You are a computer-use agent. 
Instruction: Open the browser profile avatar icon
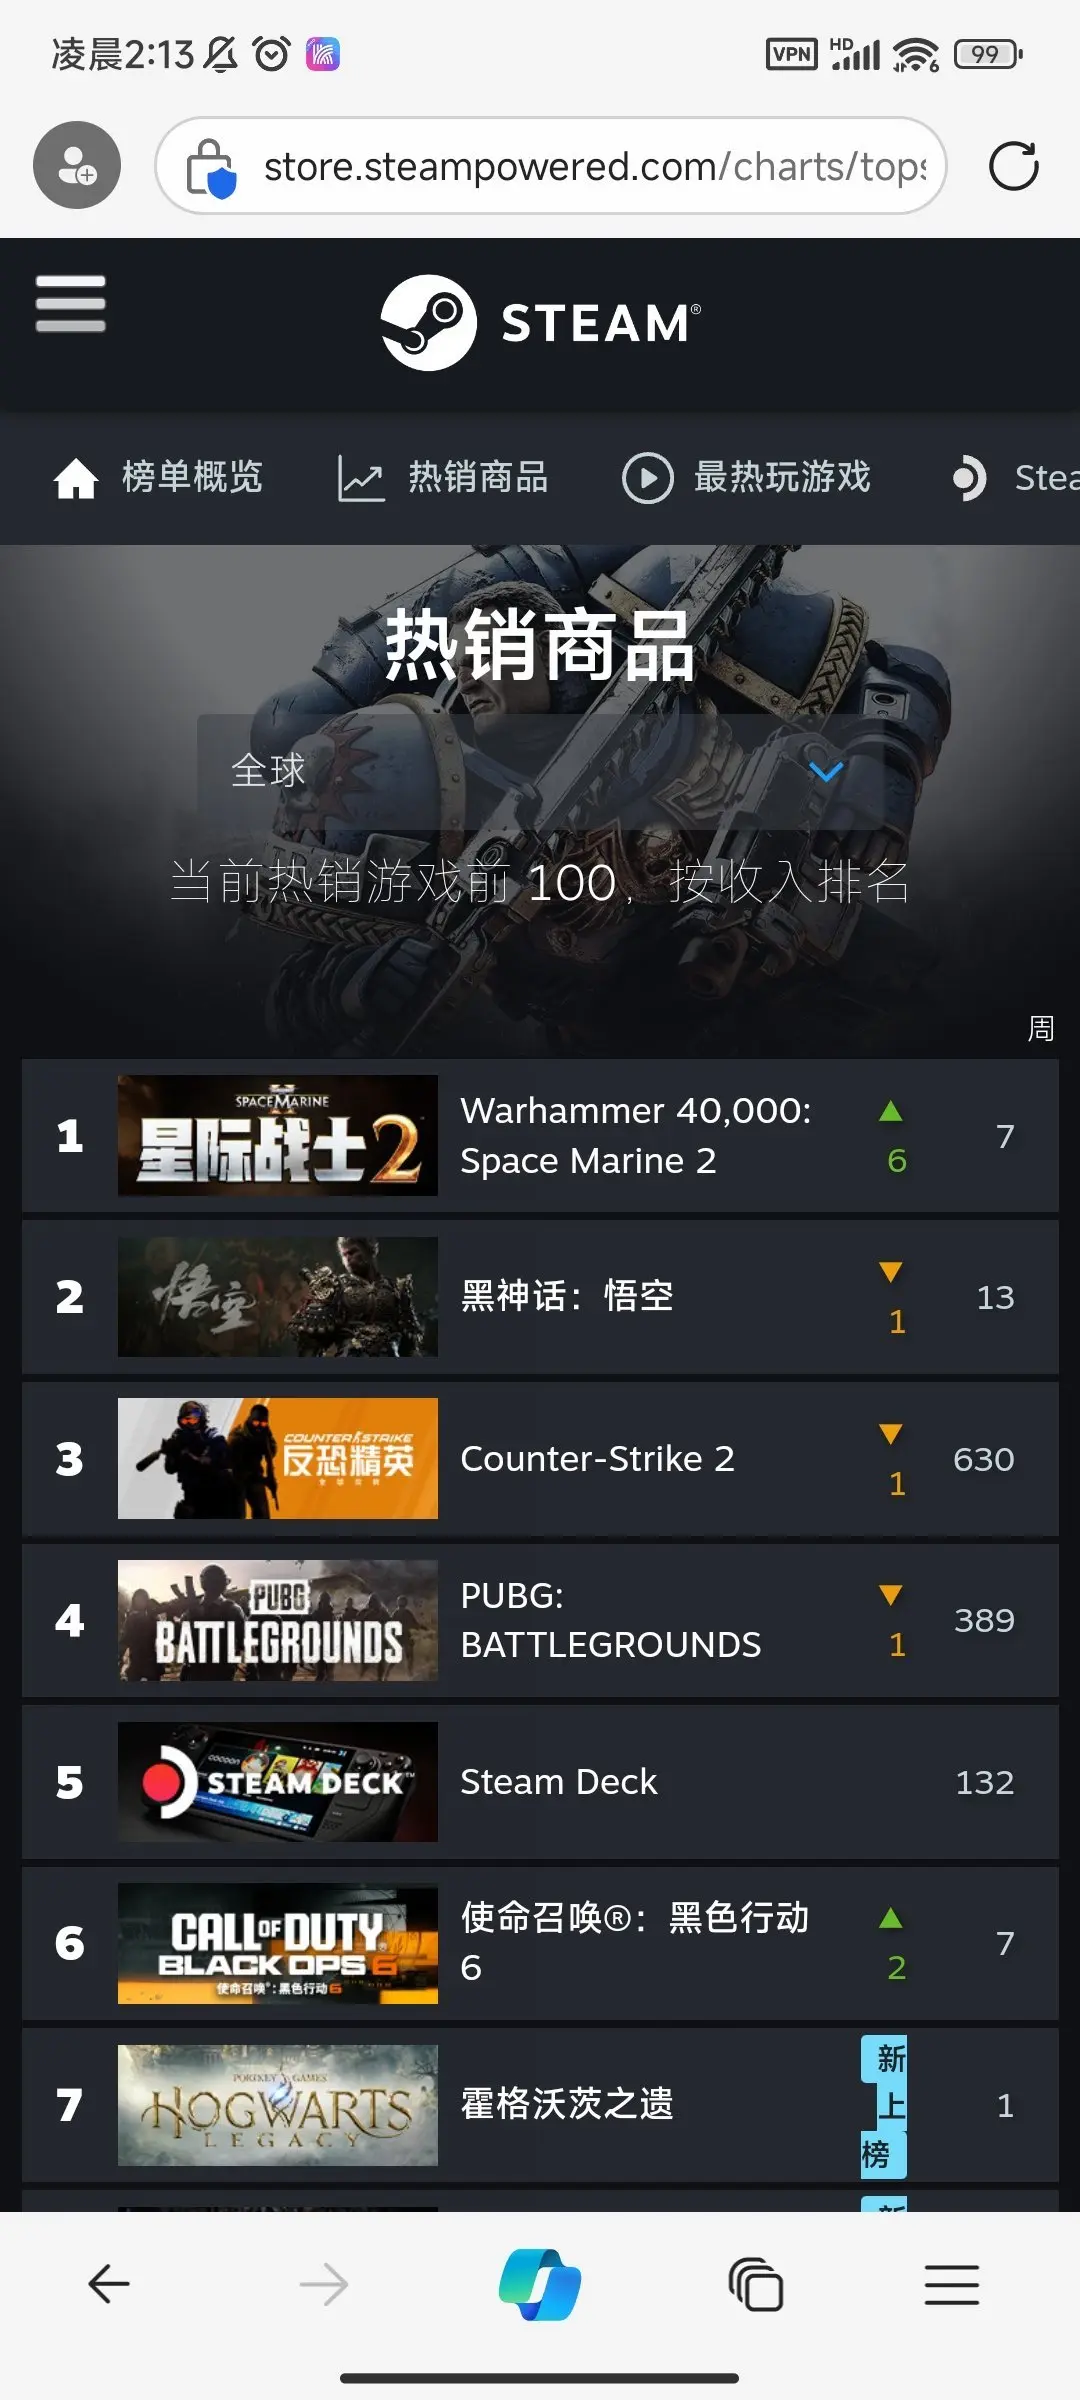pyautogui.click(x=77, y=165)
